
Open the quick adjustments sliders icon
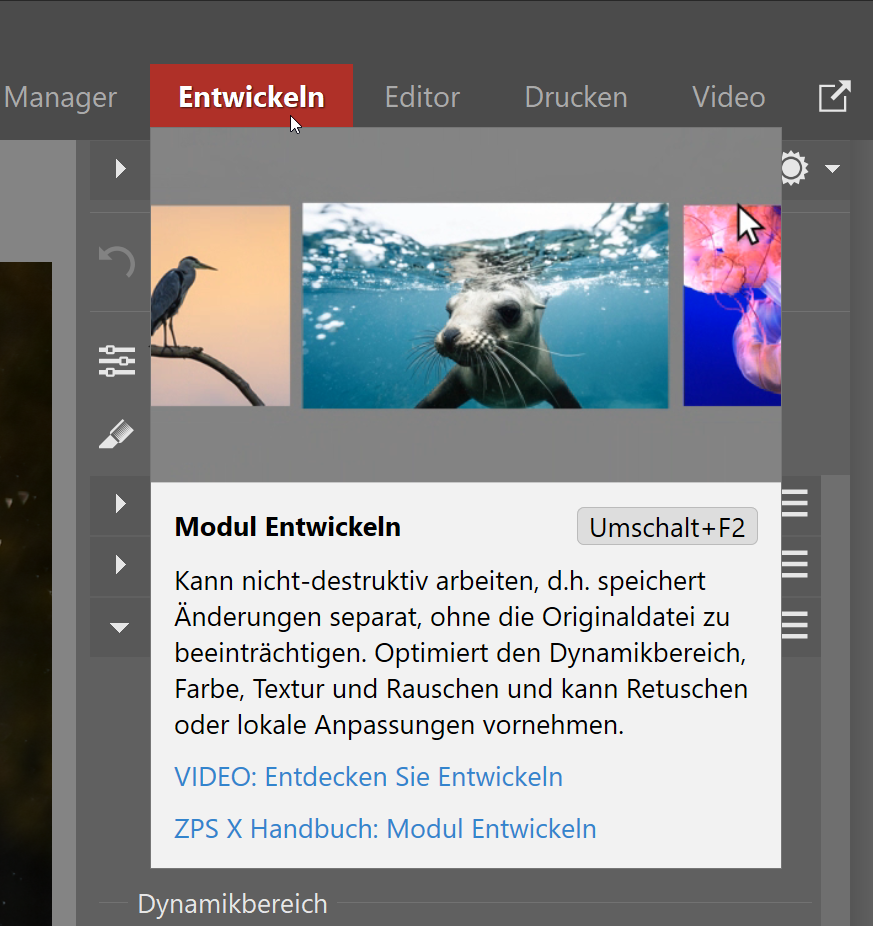(x=117, y=360)
